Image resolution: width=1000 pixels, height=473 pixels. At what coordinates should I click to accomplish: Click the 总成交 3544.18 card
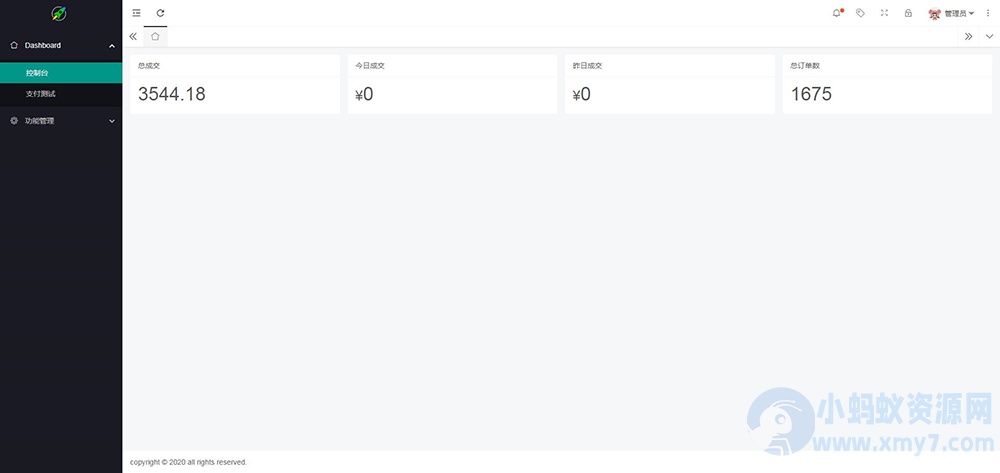point(235,84)
